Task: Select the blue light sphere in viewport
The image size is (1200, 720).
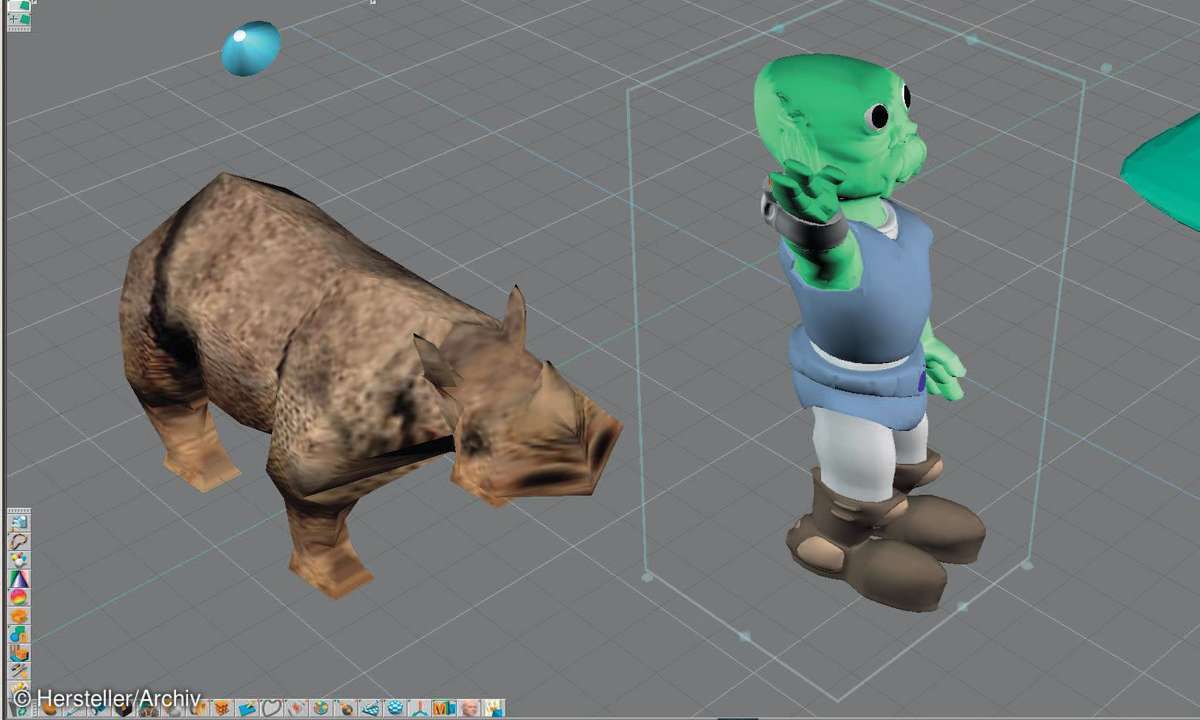Action: 248,44
